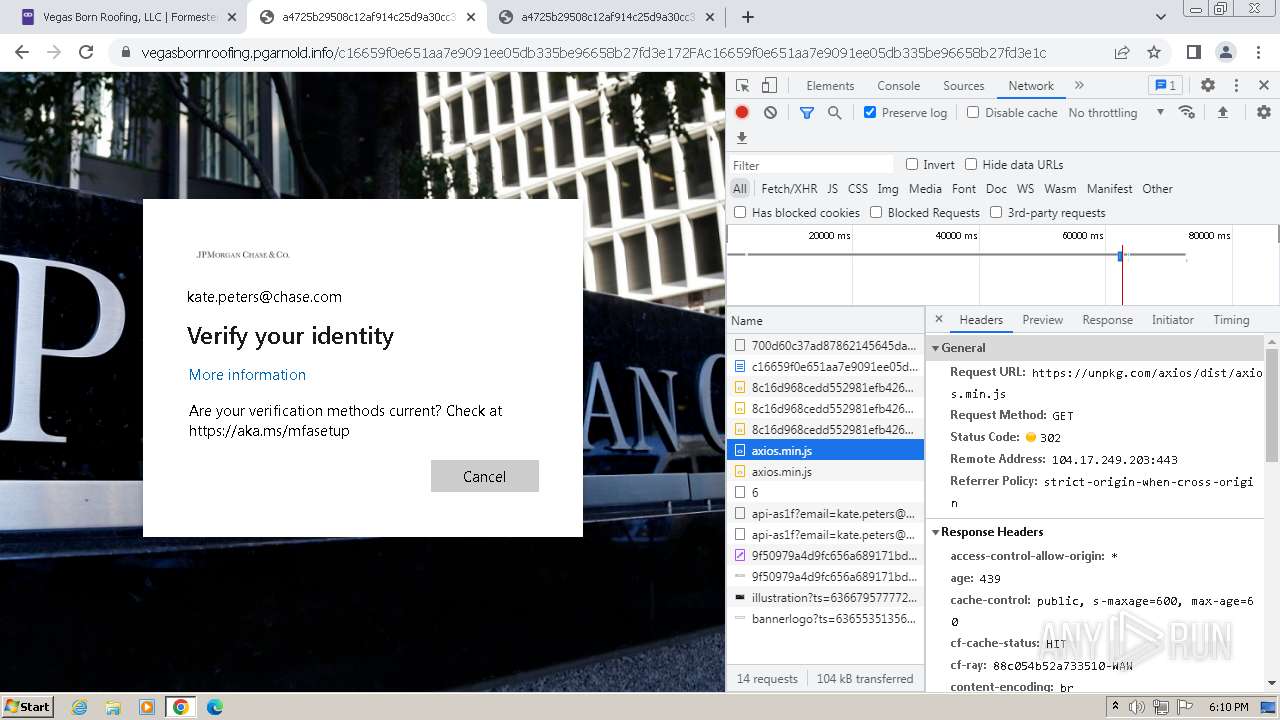
Task: Open the issues counter badge
Action: coord(1164,86)
